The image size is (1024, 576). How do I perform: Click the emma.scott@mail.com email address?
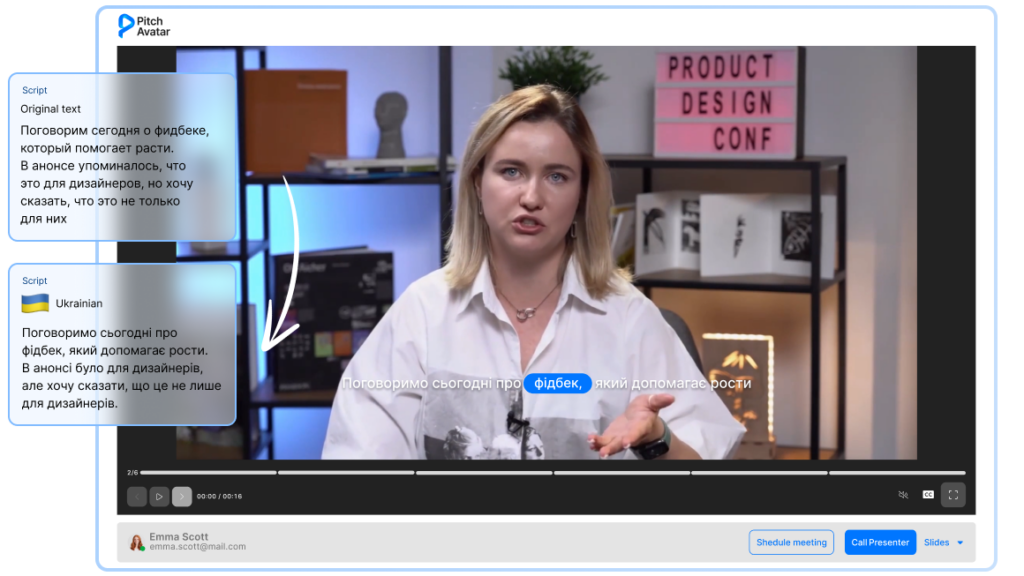click(x=197, y=547)
